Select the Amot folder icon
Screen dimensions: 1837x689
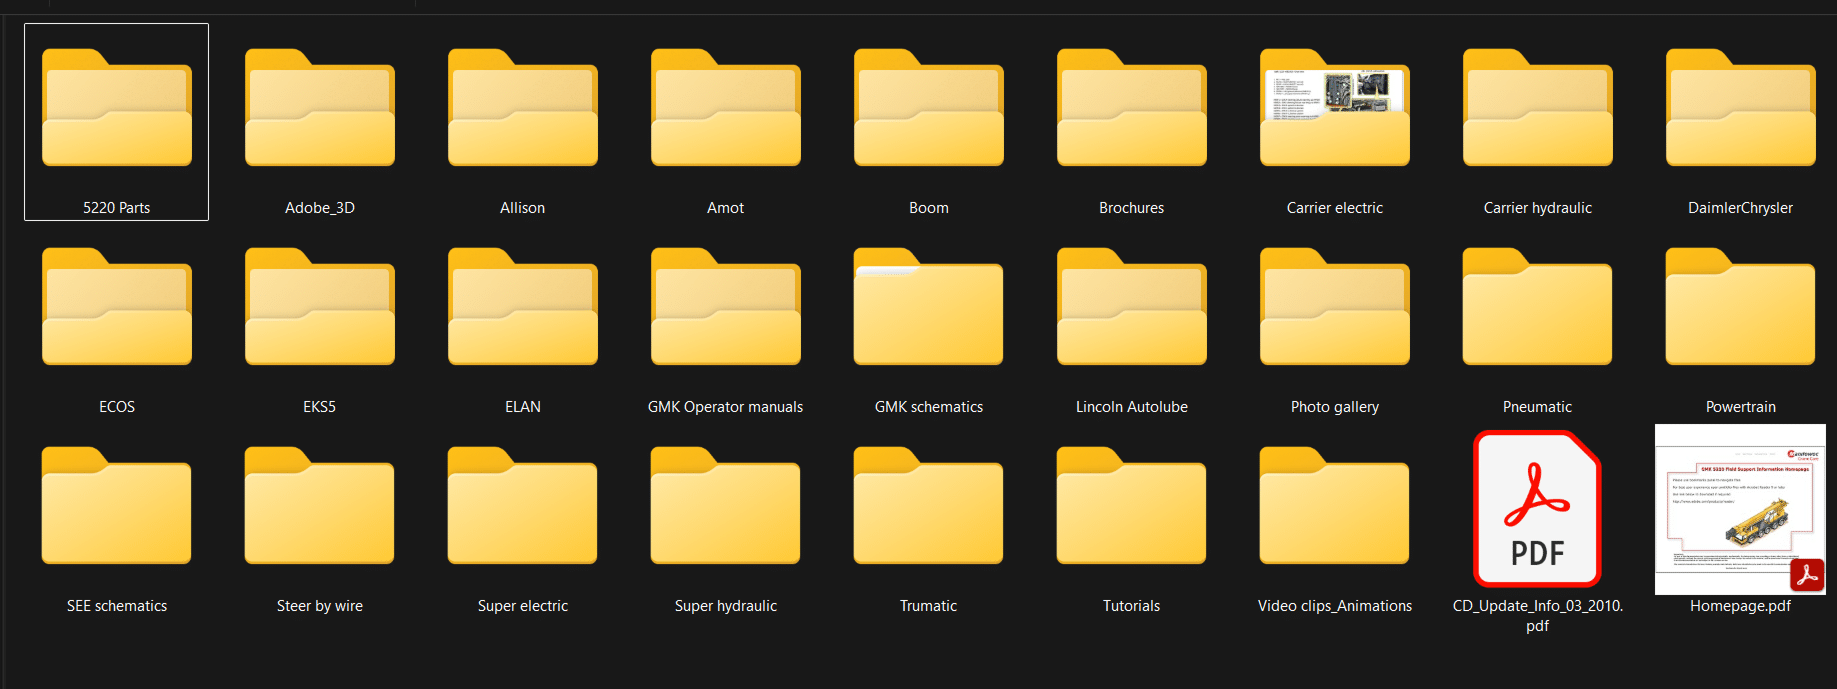726,107
